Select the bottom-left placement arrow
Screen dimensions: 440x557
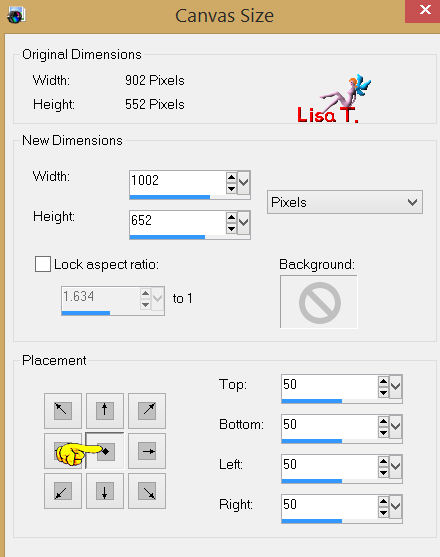pyautogui.click(x=63, y=491)
